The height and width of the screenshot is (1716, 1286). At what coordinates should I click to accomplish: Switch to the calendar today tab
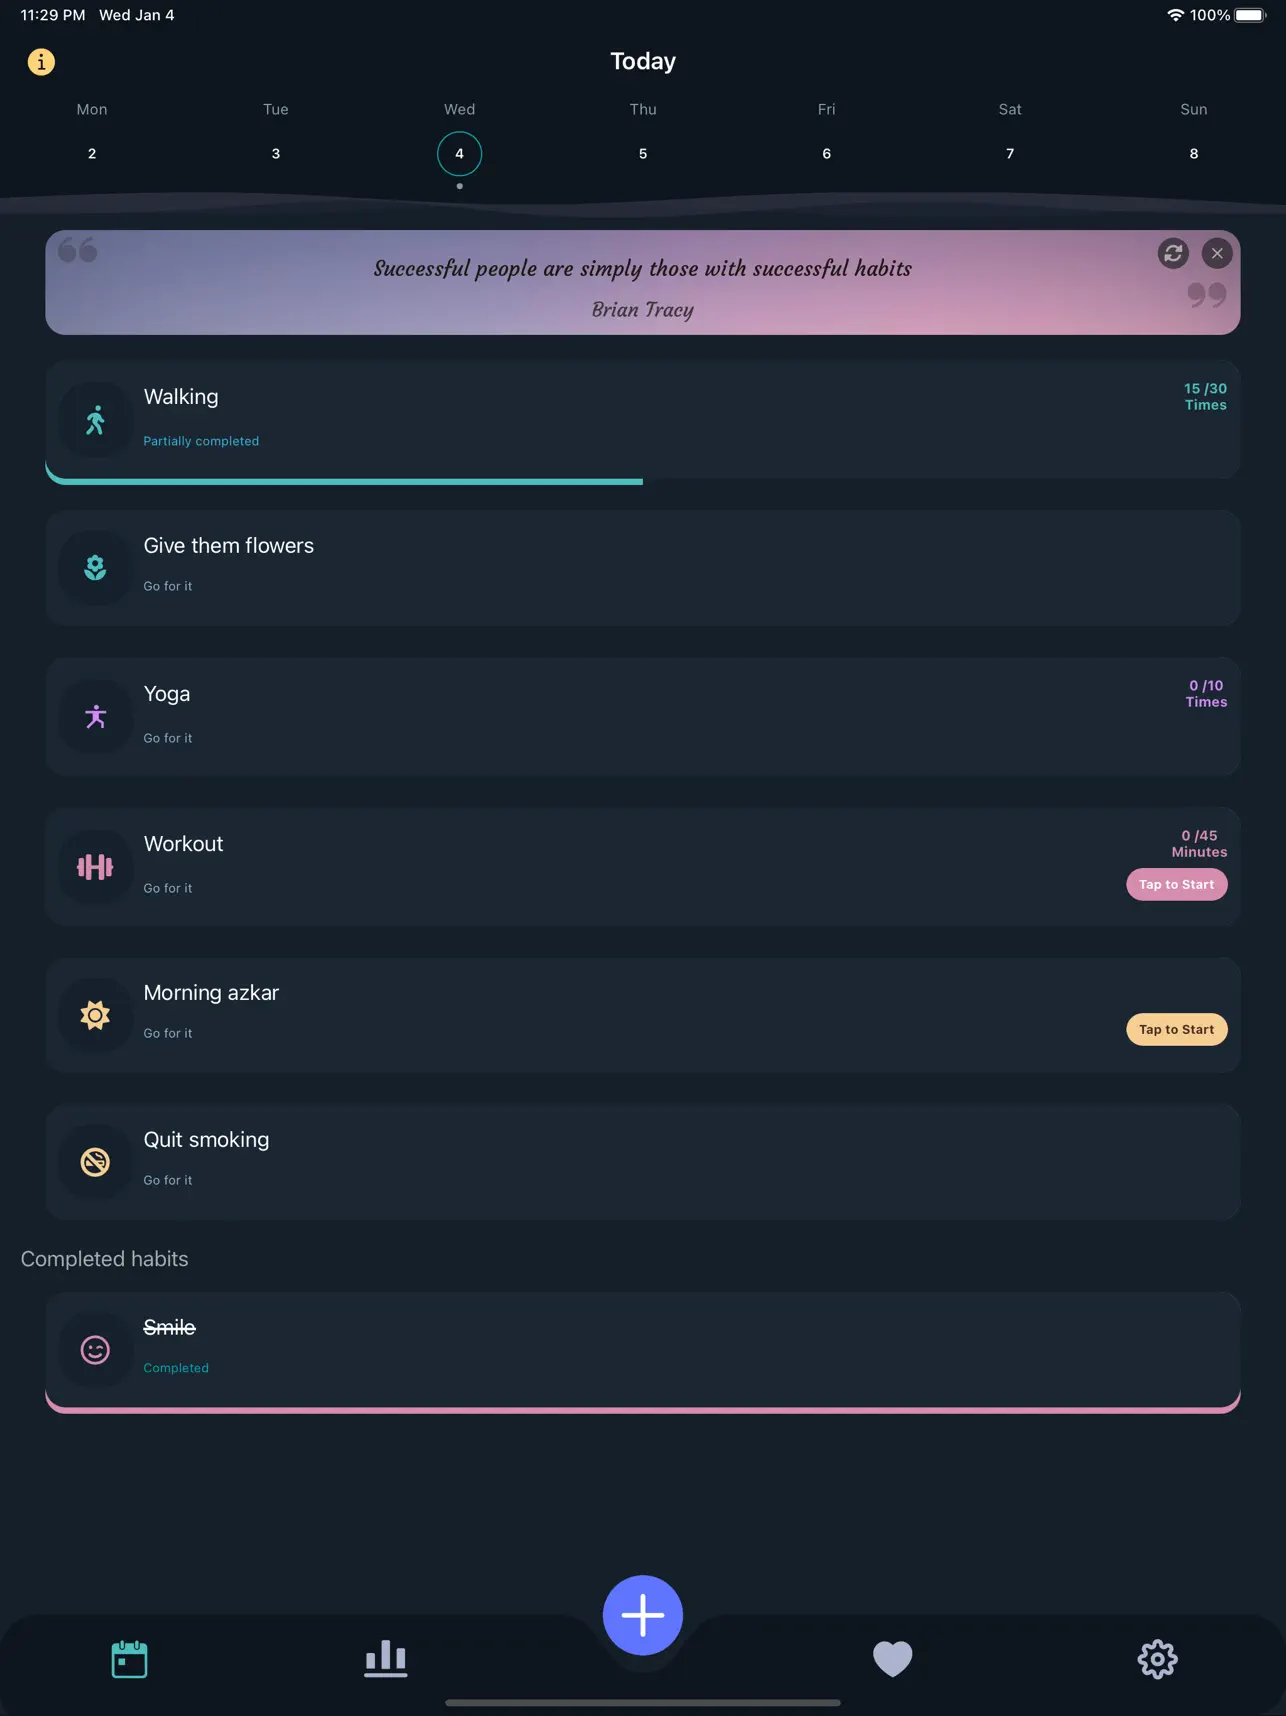point(129,1659)
